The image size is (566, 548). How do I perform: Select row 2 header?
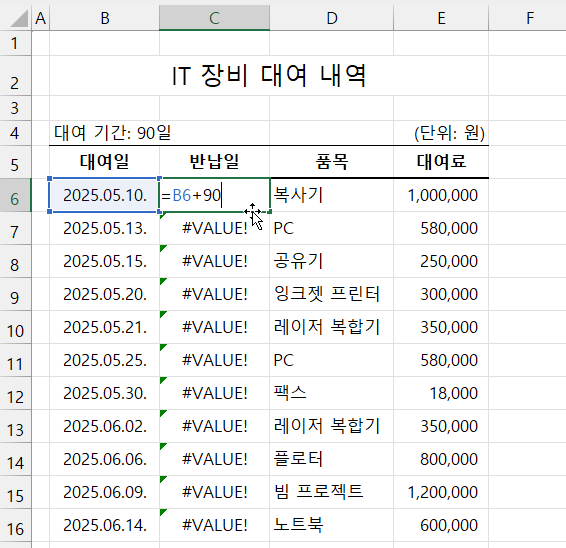point(15,75)
